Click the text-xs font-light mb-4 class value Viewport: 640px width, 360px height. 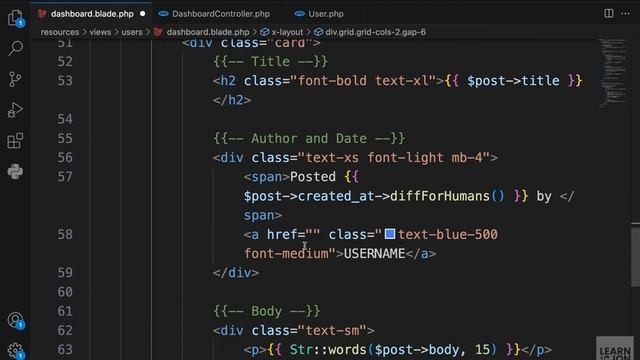pyautogui.click(x=394, y=158)
